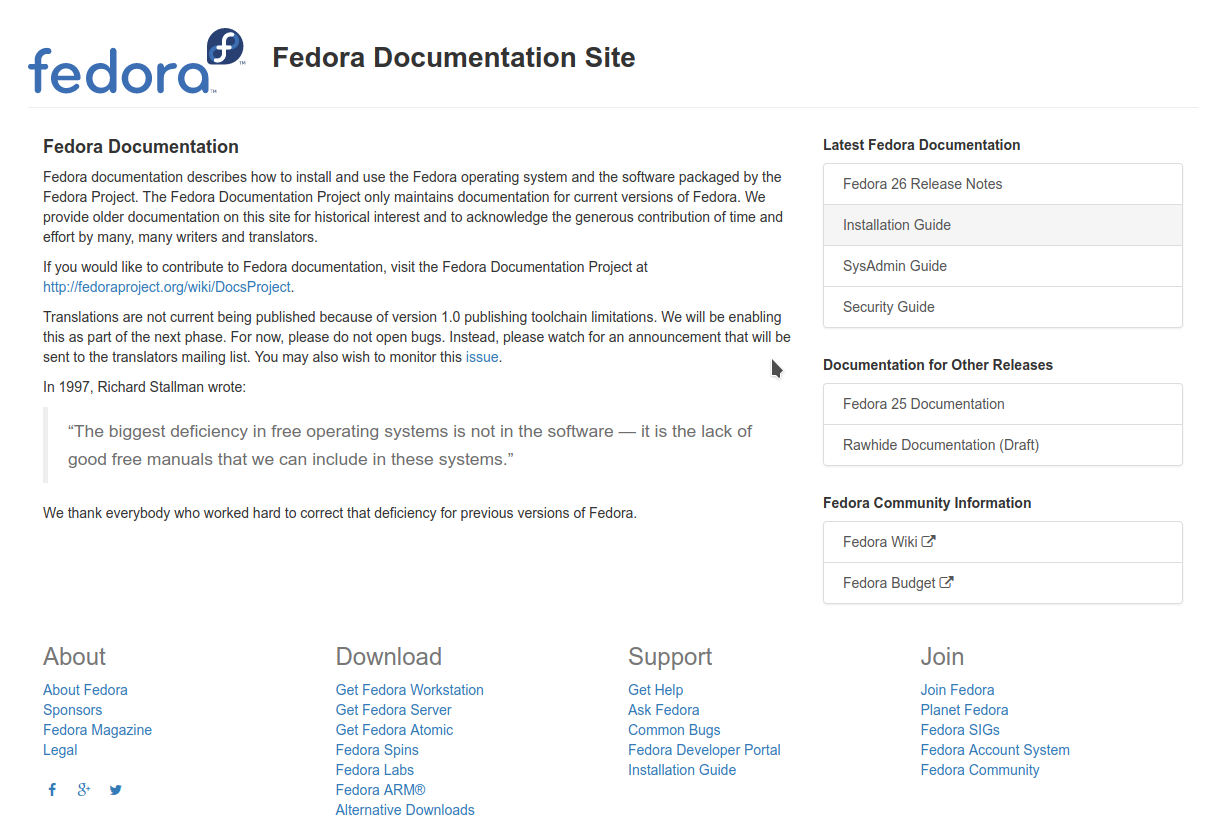Click the Richard Stallman quote block
This screenshot has width=1207, height=835.
click(417, 445)
